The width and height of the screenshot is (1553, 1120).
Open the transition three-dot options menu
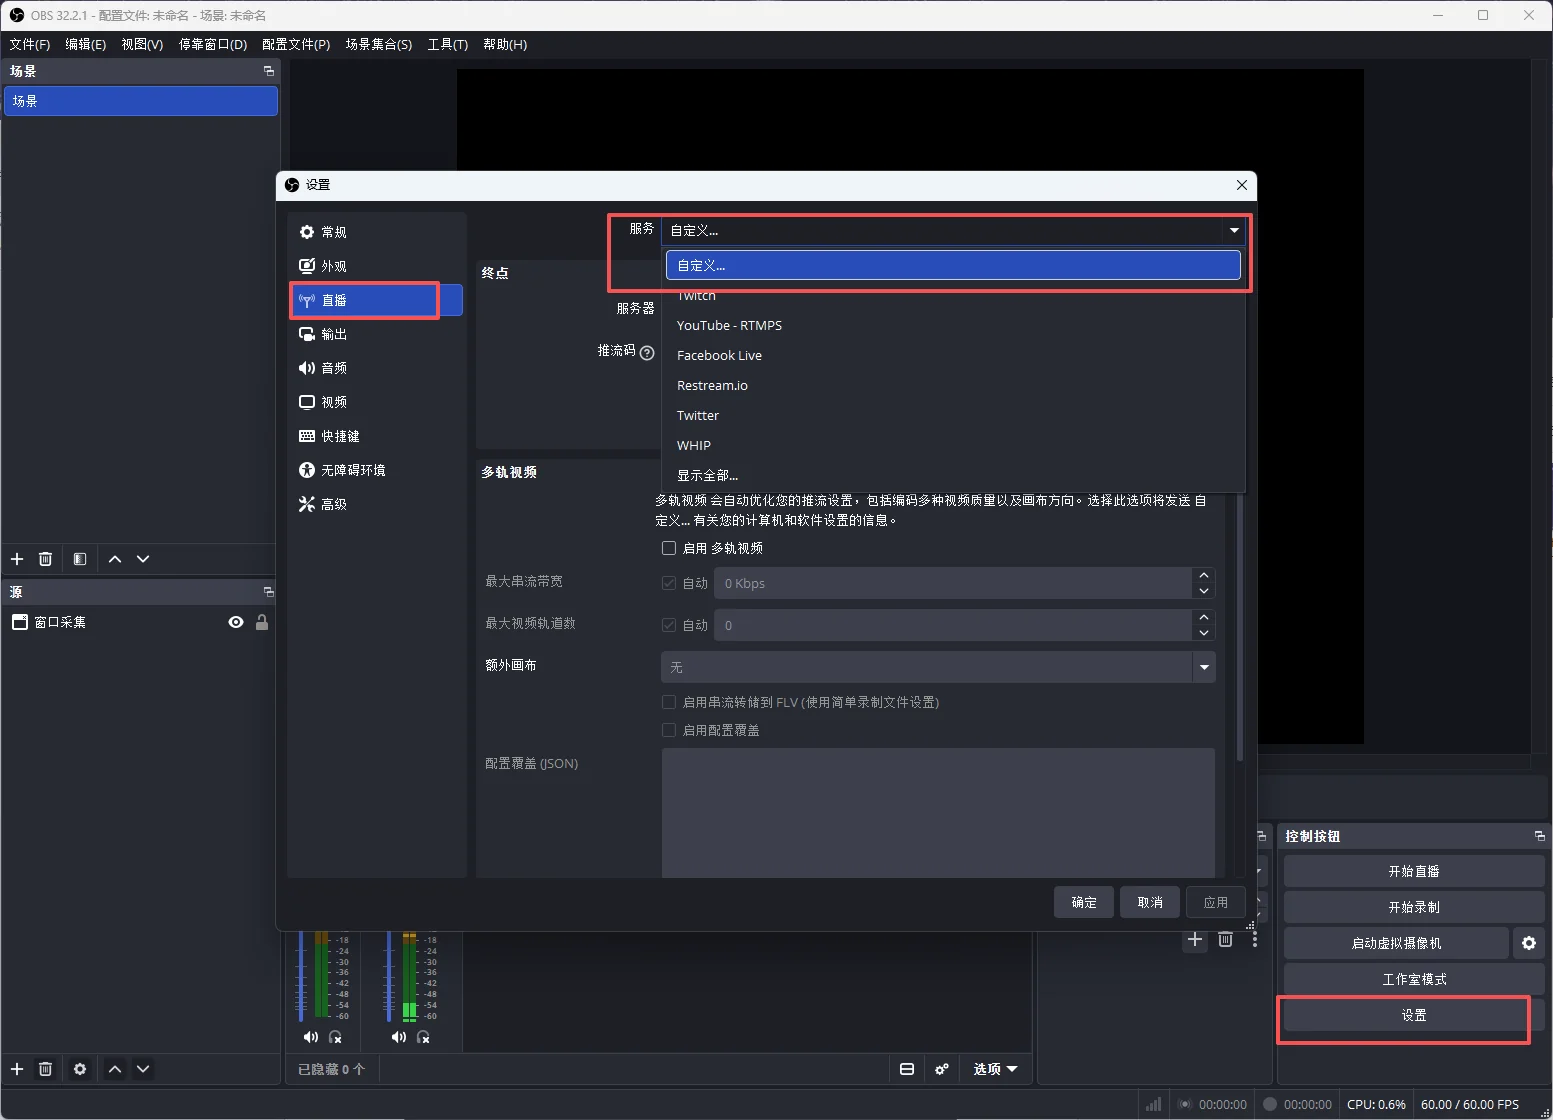[x=1255, y=939]
